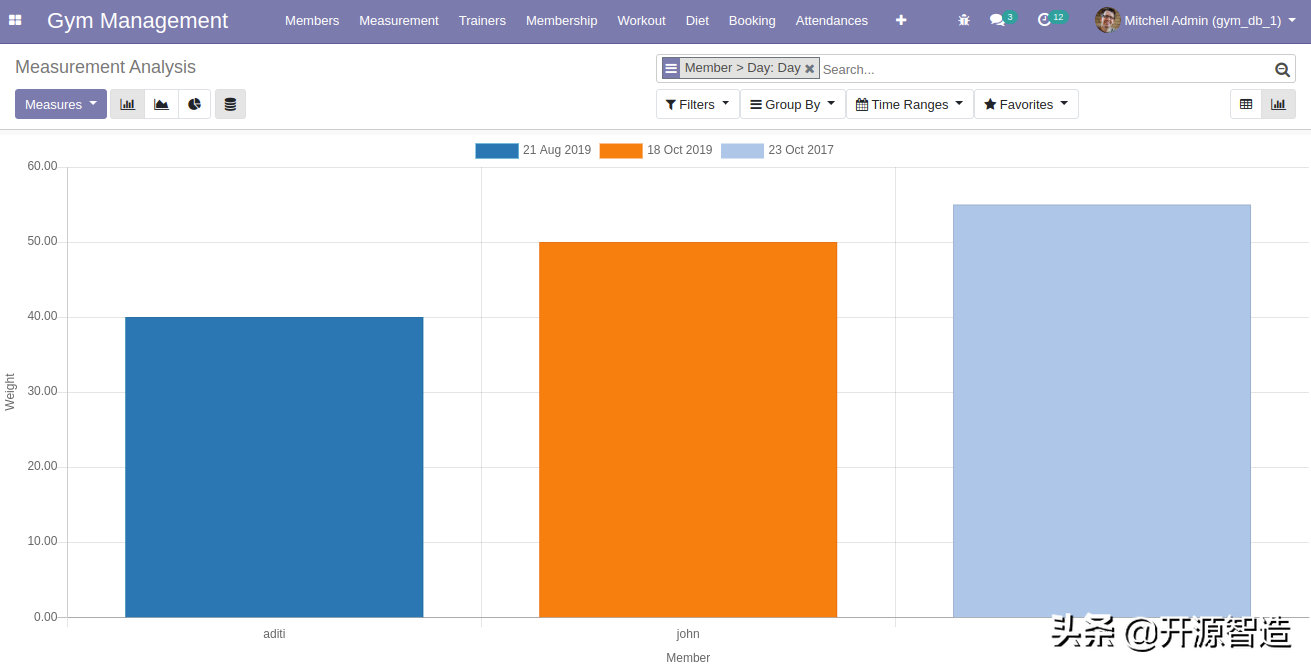
Task: Switch to pivot table view
Action: 1246,104
